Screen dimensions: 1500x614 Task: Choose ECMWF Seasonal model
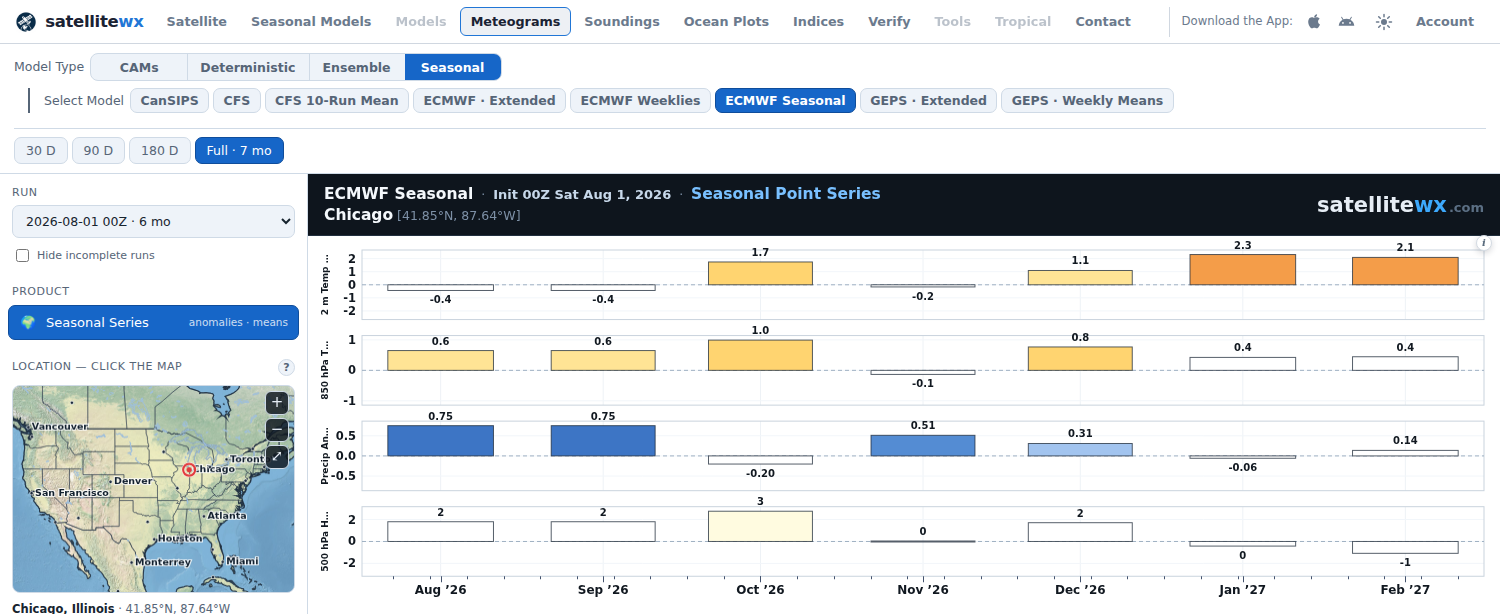point(785,100)
